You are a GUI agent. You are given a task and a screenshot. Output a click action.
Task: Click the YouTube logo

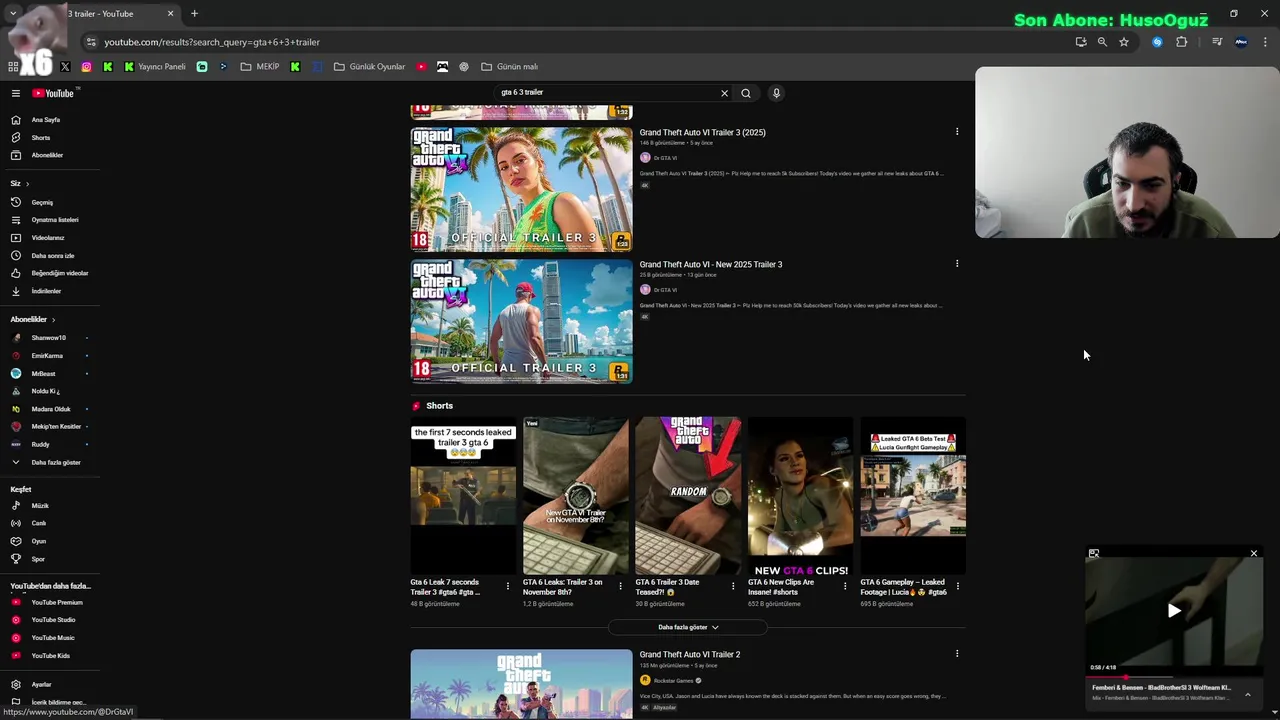pyautogui.click(x=53, y=93)
